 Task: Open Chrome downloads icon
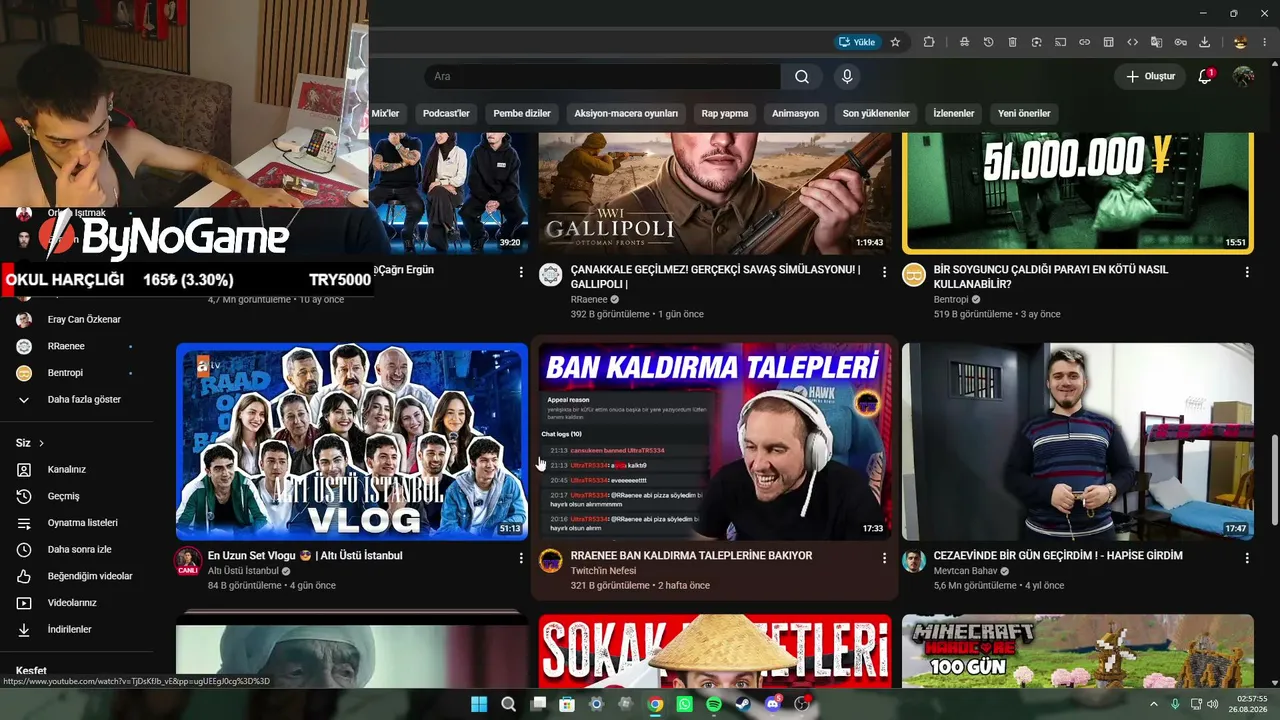pos(1205,42)
